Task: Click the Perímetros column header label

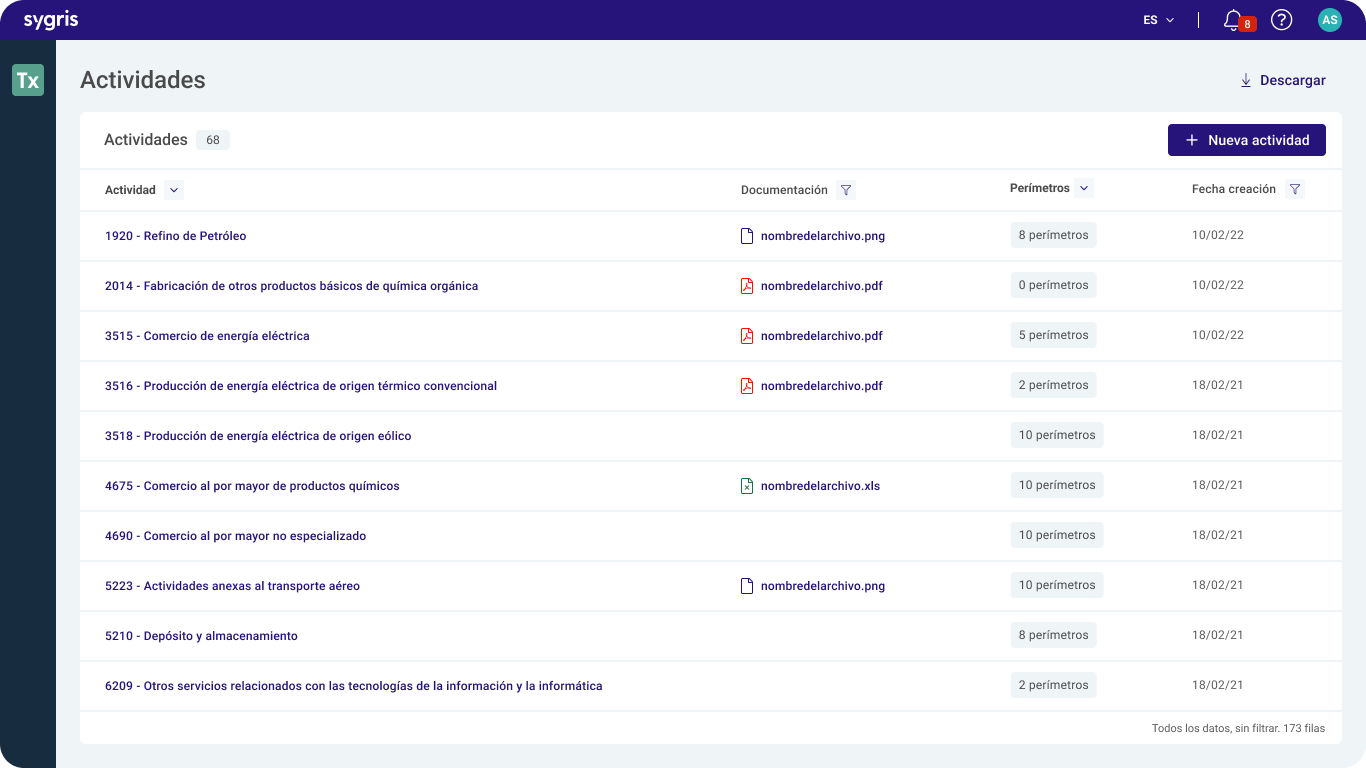Action: coord(1040,188)
